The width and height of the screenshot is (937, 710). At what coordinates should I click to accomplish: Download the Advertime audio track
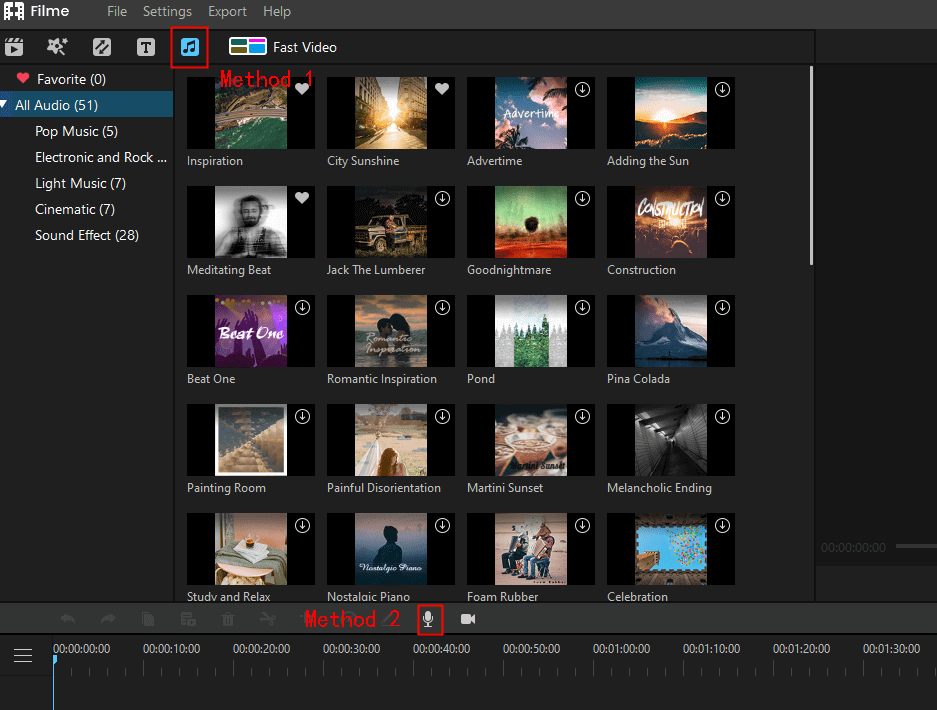point(583,90)
